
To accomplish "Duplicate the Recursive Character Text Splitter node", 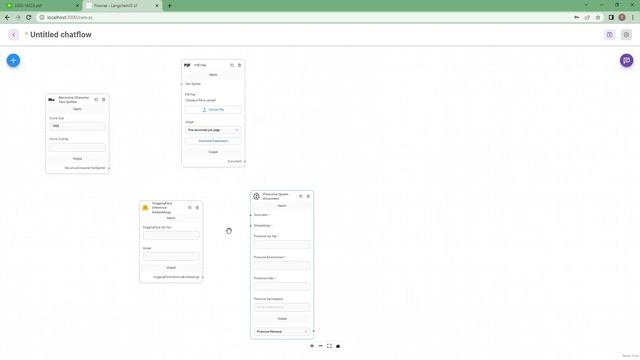I will pyautogui.click(x=96, y=100).
